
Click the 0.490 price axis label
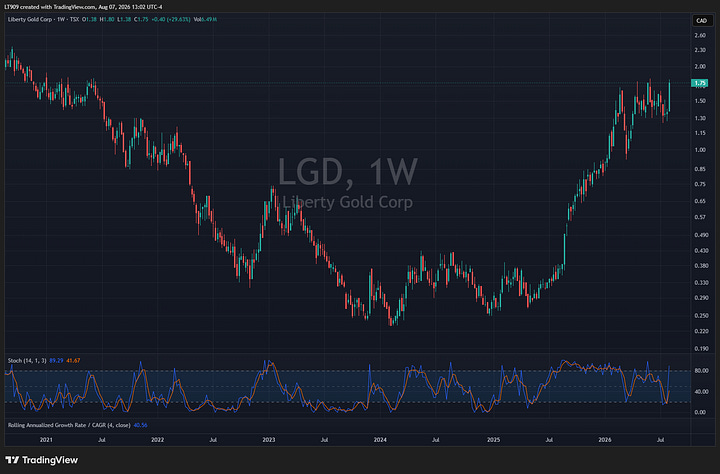pos(701,235)
